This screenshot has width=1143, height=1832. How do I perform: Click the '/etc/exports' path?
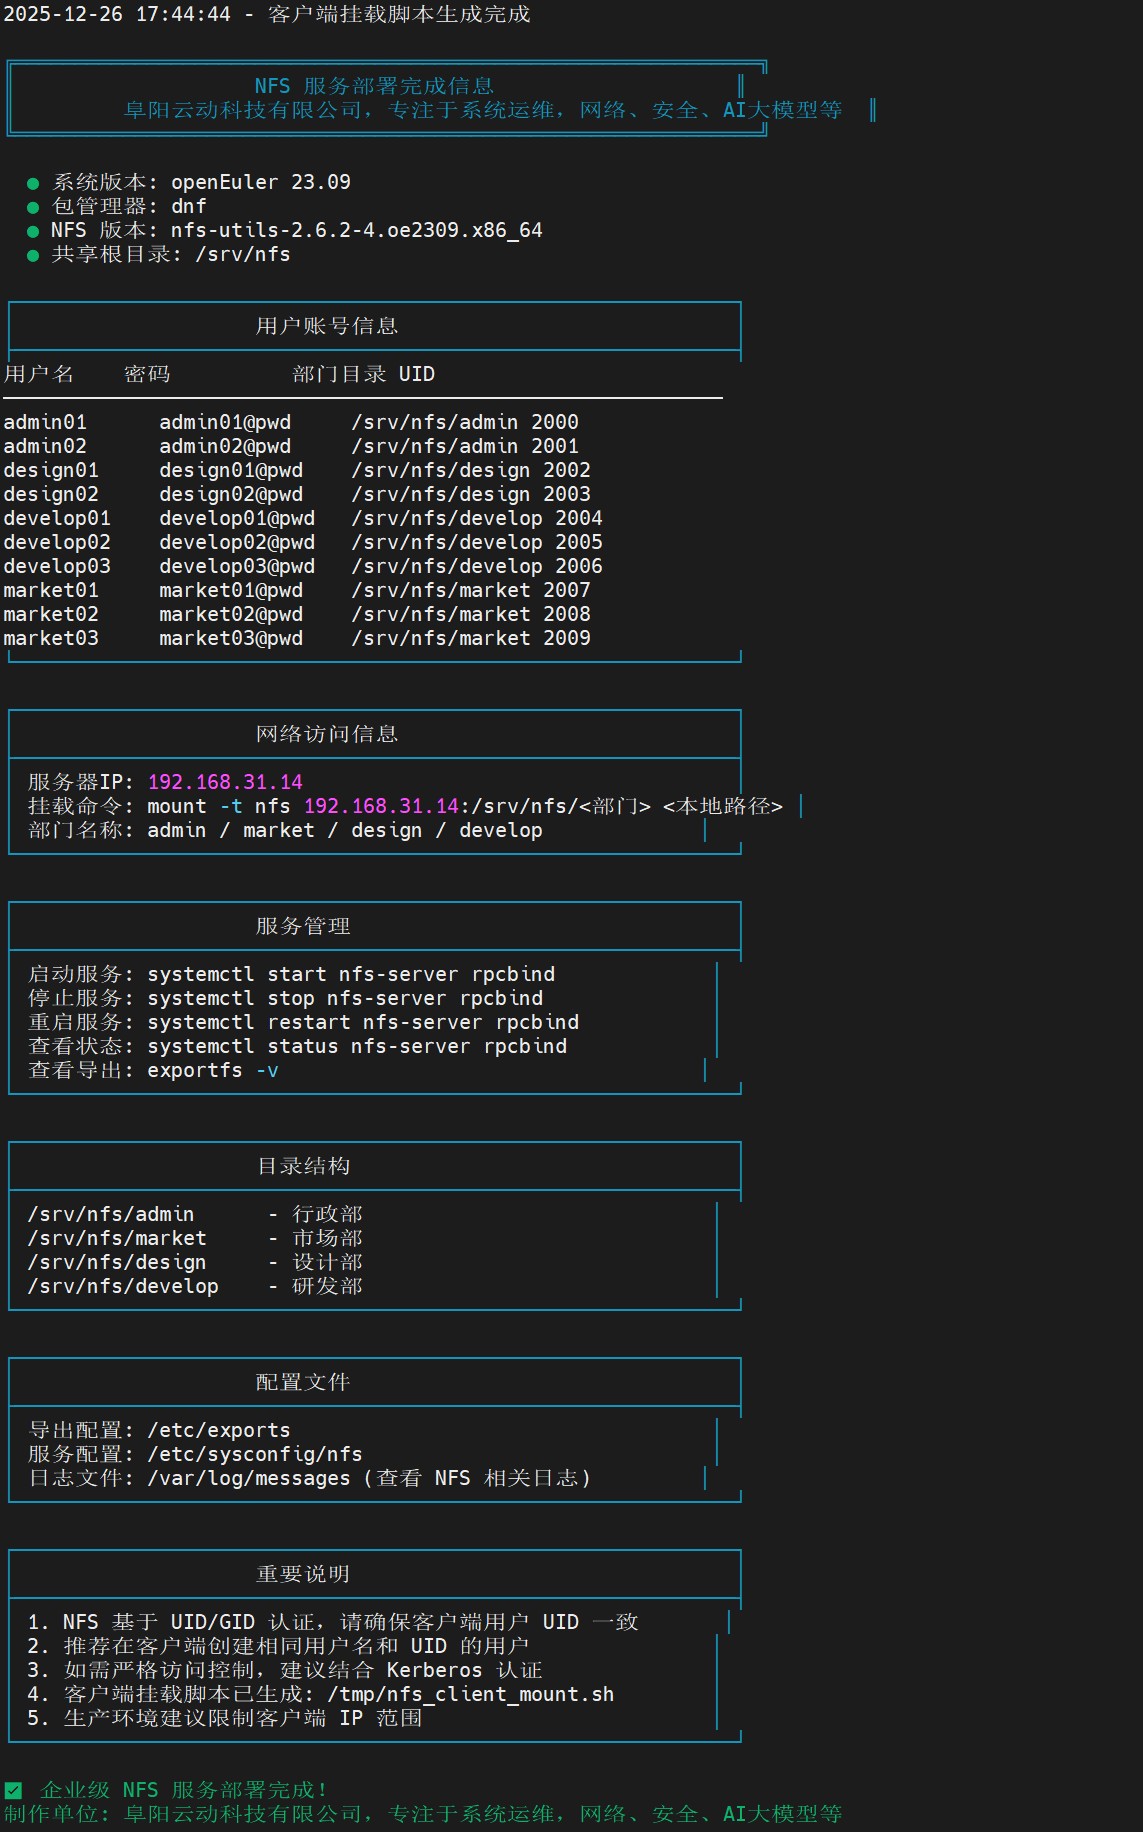(219, 1430)
